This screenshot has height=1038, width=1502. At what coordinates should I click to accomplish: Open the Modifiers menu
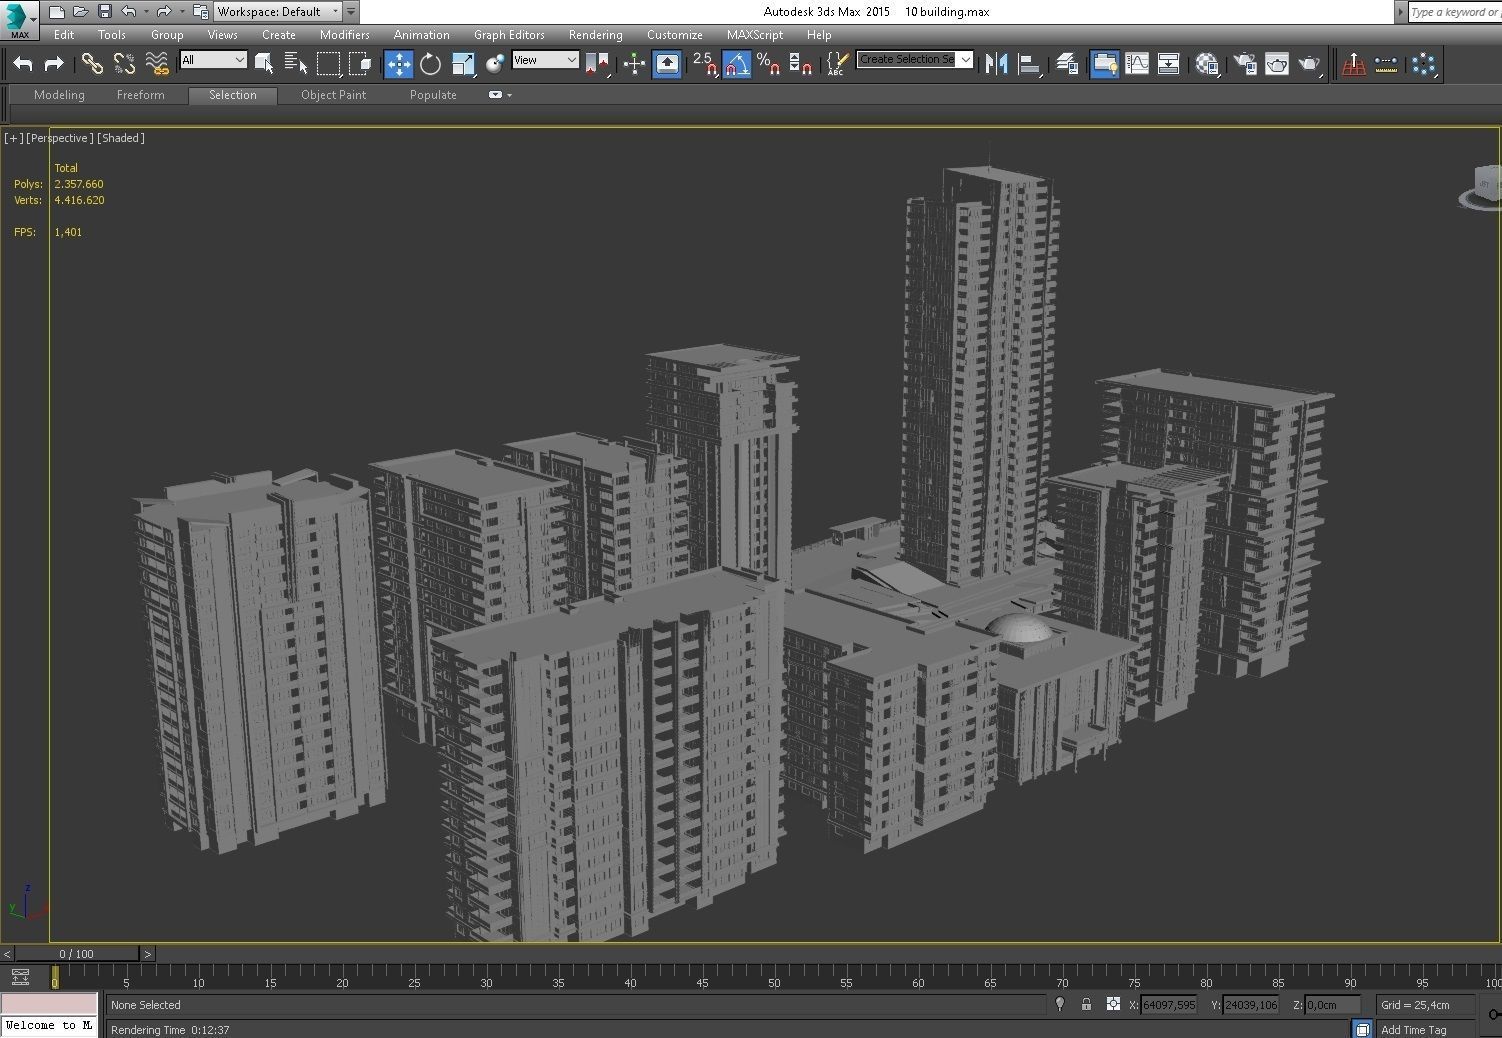pos(345,35)
